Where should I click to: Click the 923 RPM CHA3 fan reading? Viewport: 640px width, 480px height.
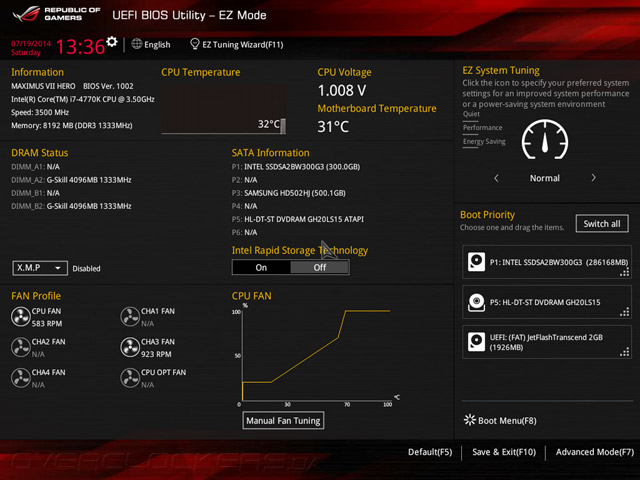pos(156,354)
